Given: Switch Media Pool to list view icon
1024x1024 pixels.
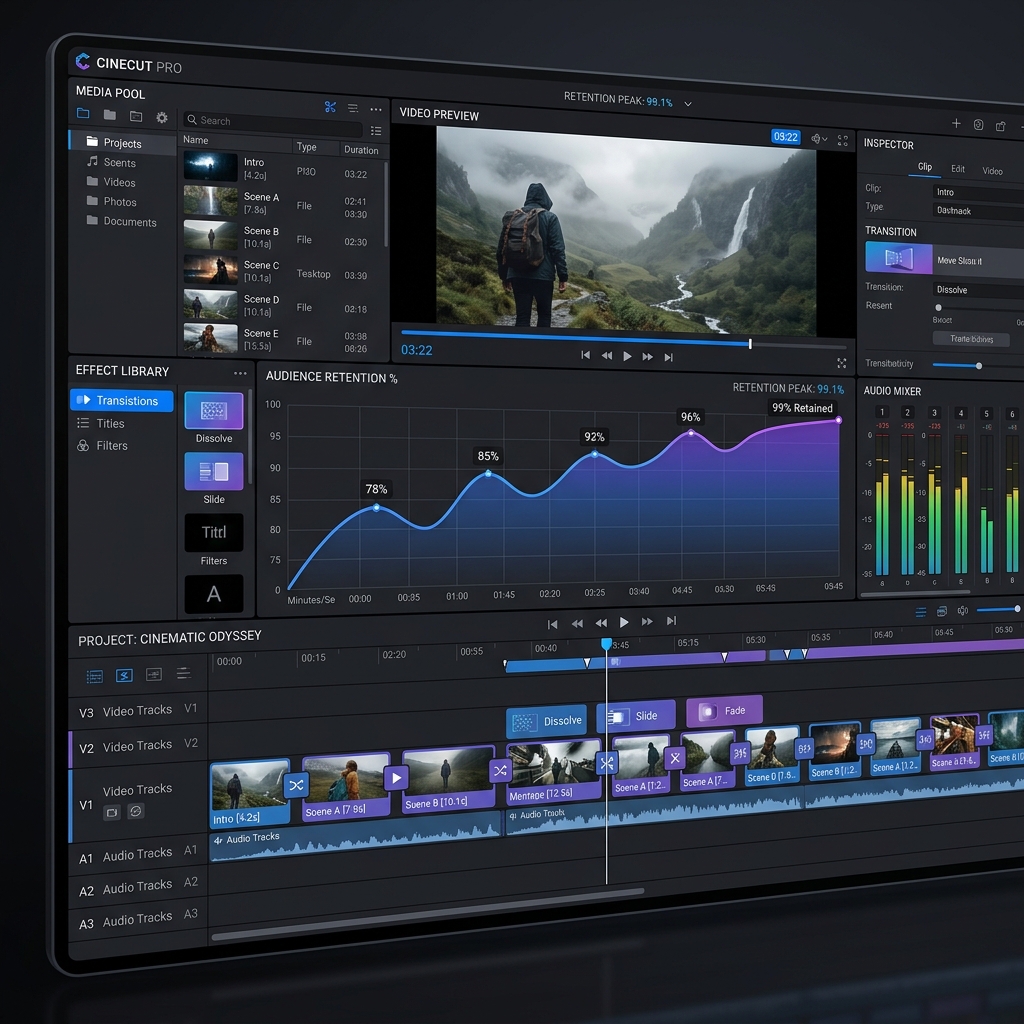Looking at the screenshot, I should coord(376,131).
